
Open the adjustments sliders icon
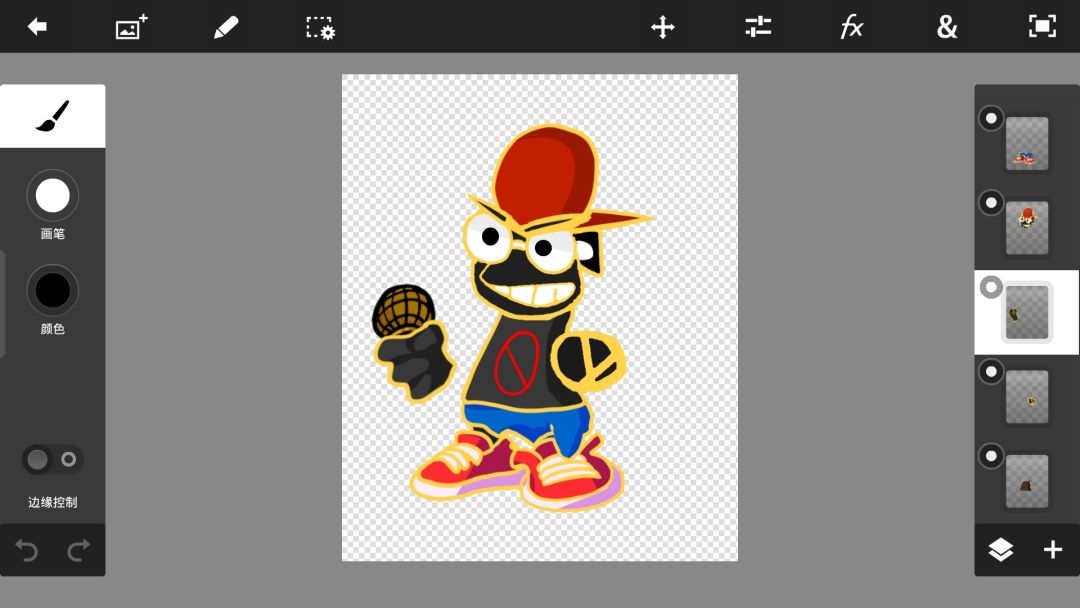758,27
